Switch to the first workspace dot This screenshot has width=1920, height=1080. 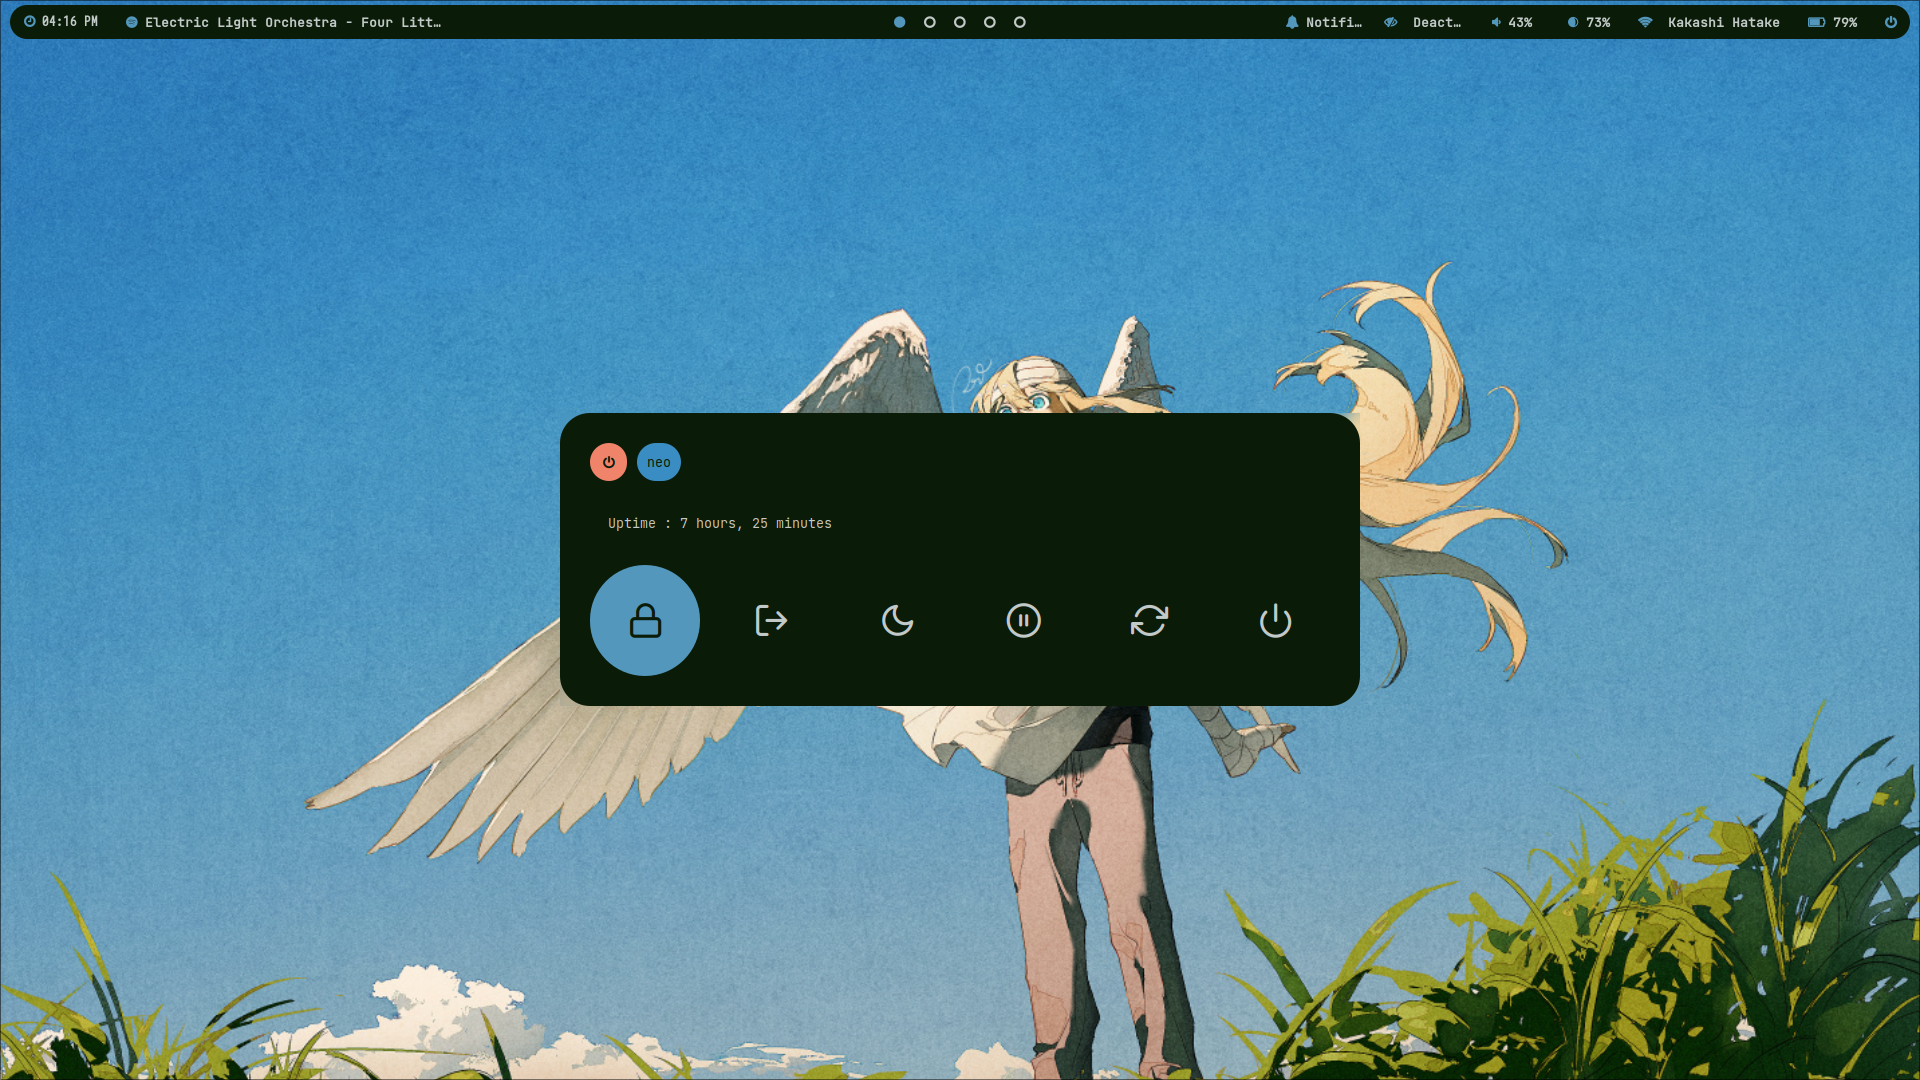pos(899,22)
